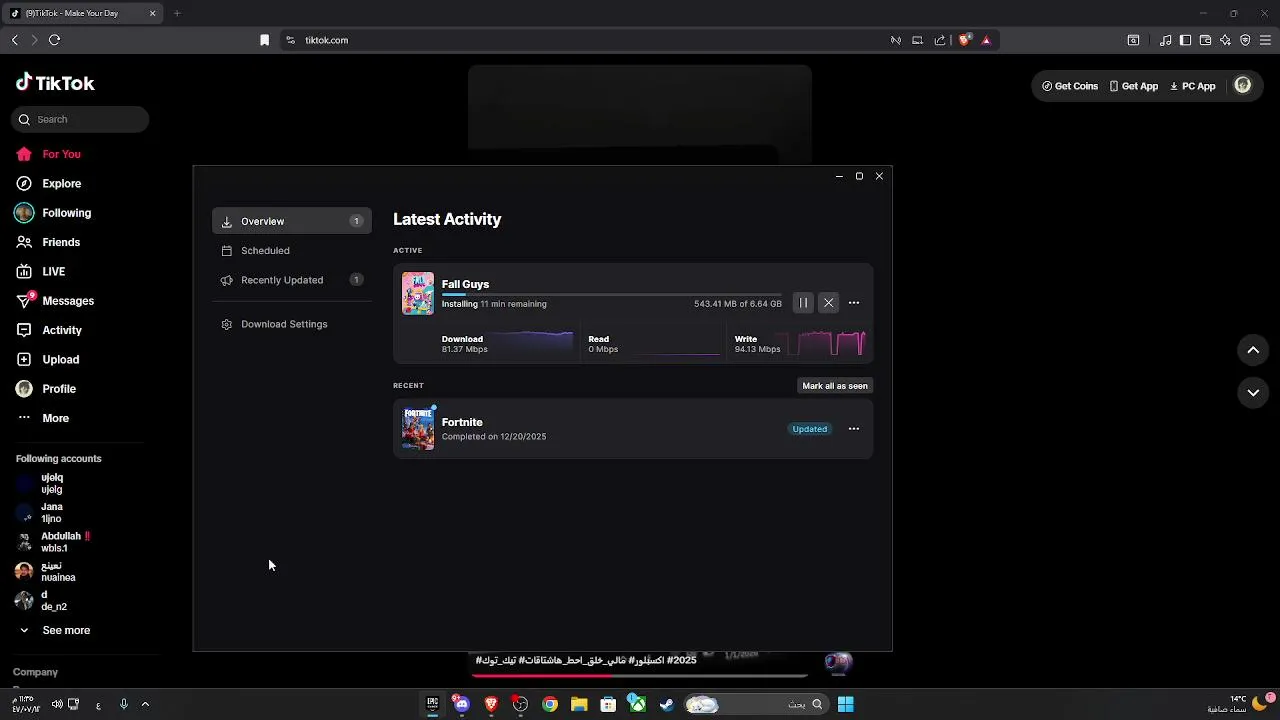Click the share page icon in address bar
This screenshot has width=1280, height=720.
(940, 40)
